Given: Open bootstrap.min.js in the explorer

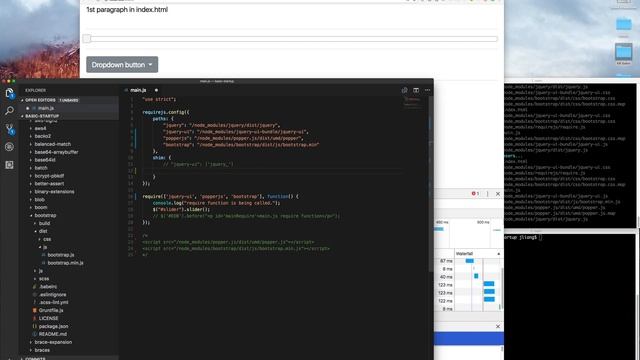Looking at the screenshot, I should (x=65, y=263).
